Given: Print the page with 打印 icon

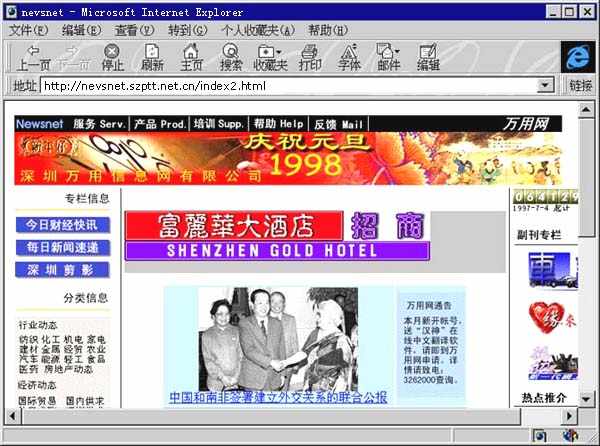Looking at the screenshot, I should pos(310,57).
